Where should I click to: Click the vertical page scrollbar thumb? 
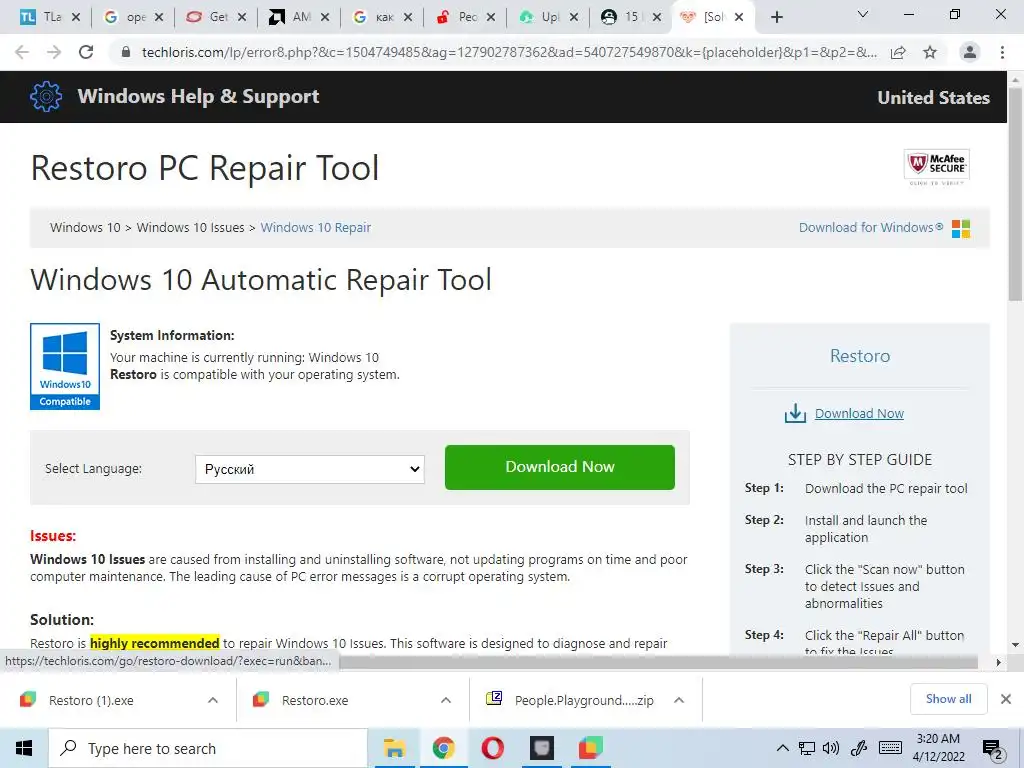point(1016,196)
